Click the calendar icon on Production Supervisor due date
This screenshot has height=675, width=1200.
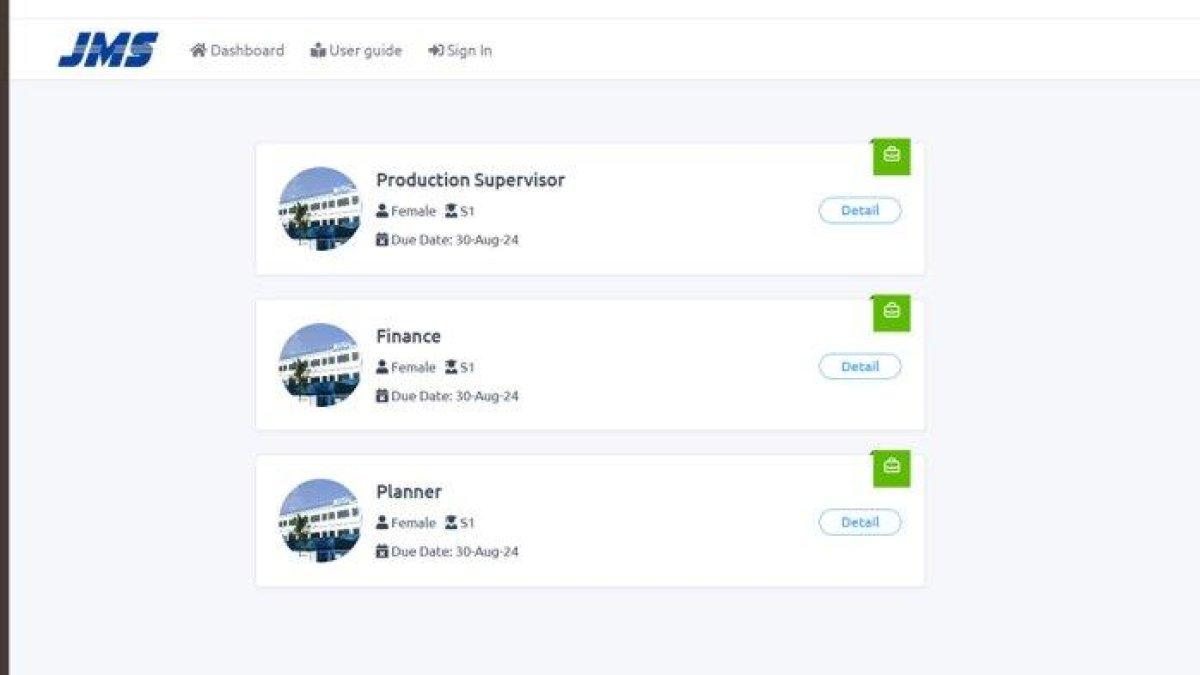pos(382,240)
